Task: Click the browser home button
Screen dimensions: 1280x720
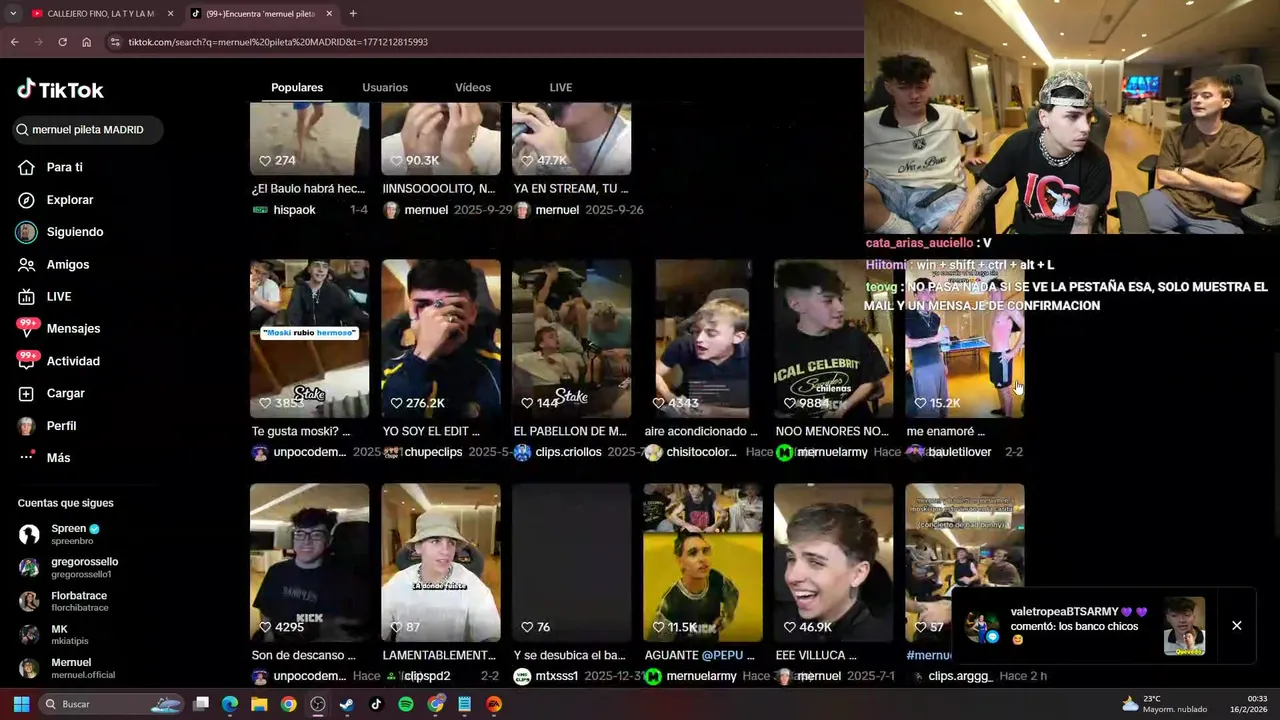Action: point(86,42)
